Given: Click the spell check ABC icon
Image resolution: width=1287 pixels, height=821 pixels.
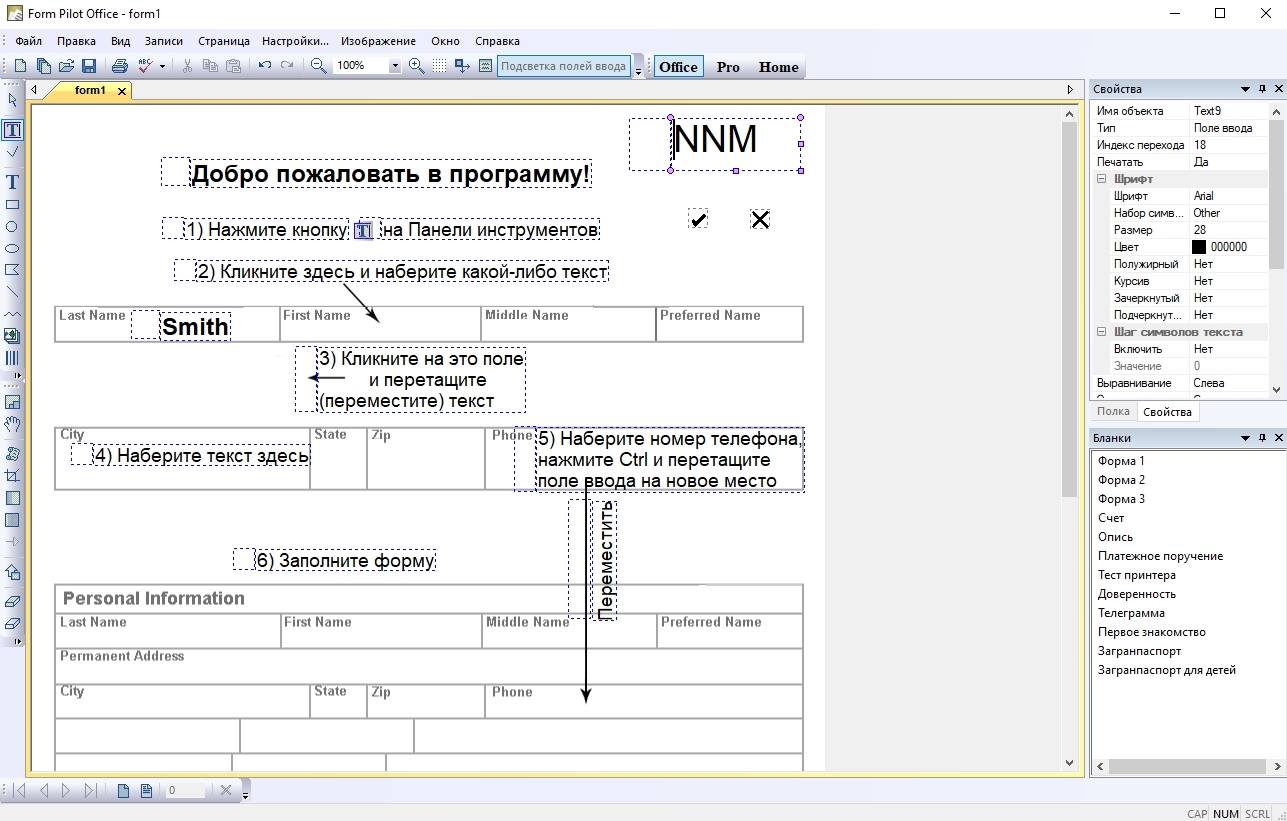Looking at the screenshot, I should click(145, 66).
